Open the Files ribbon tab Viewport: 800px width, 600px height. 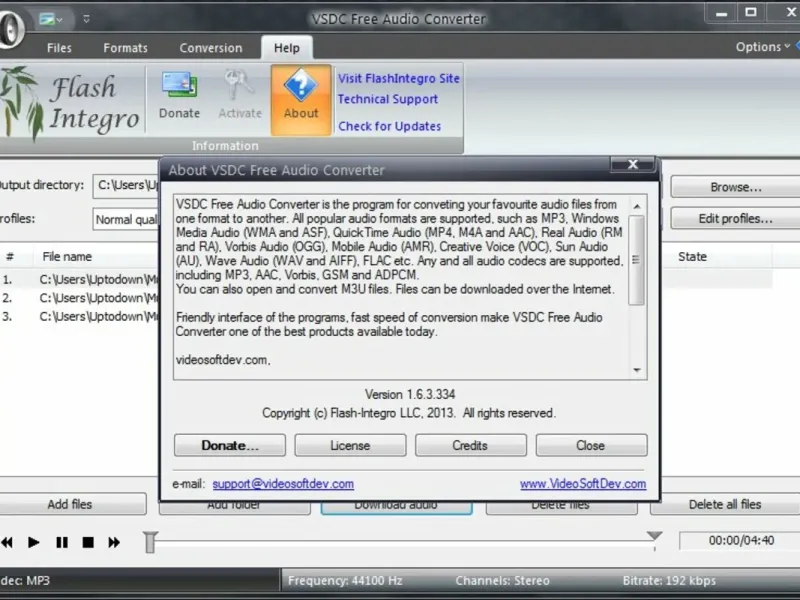point(59,48)
